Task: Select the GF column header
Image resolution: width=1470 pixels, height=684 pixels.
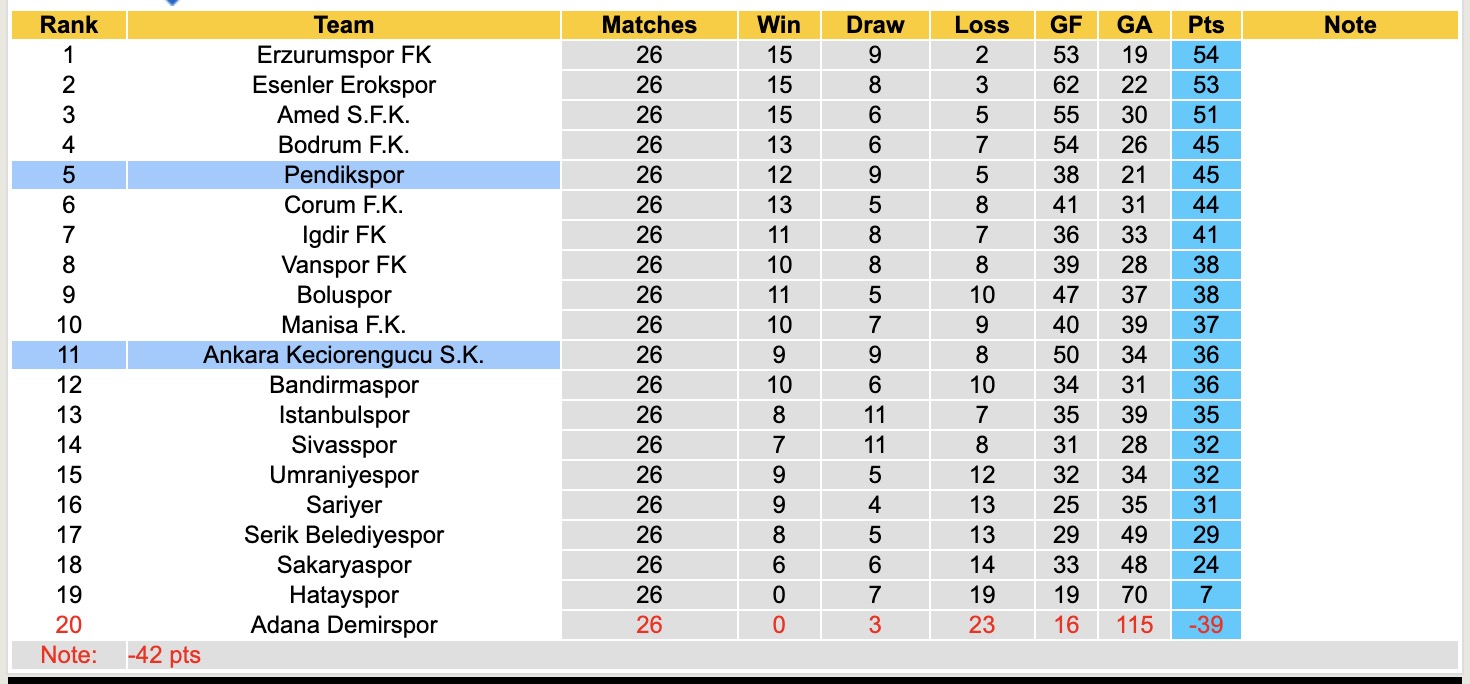Action: (1066, 25)
